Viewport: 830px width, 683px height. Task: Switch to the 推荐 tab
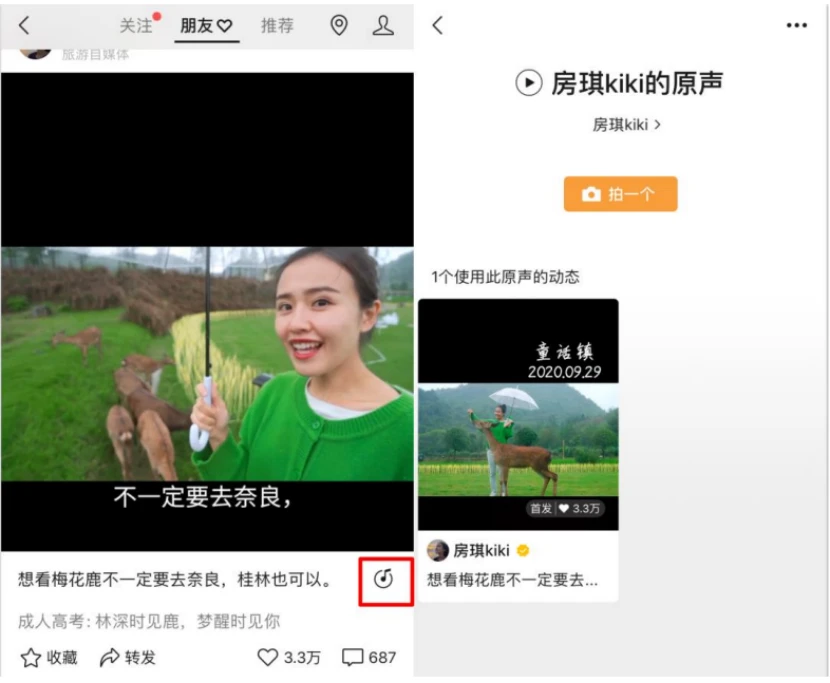(277, 26)
